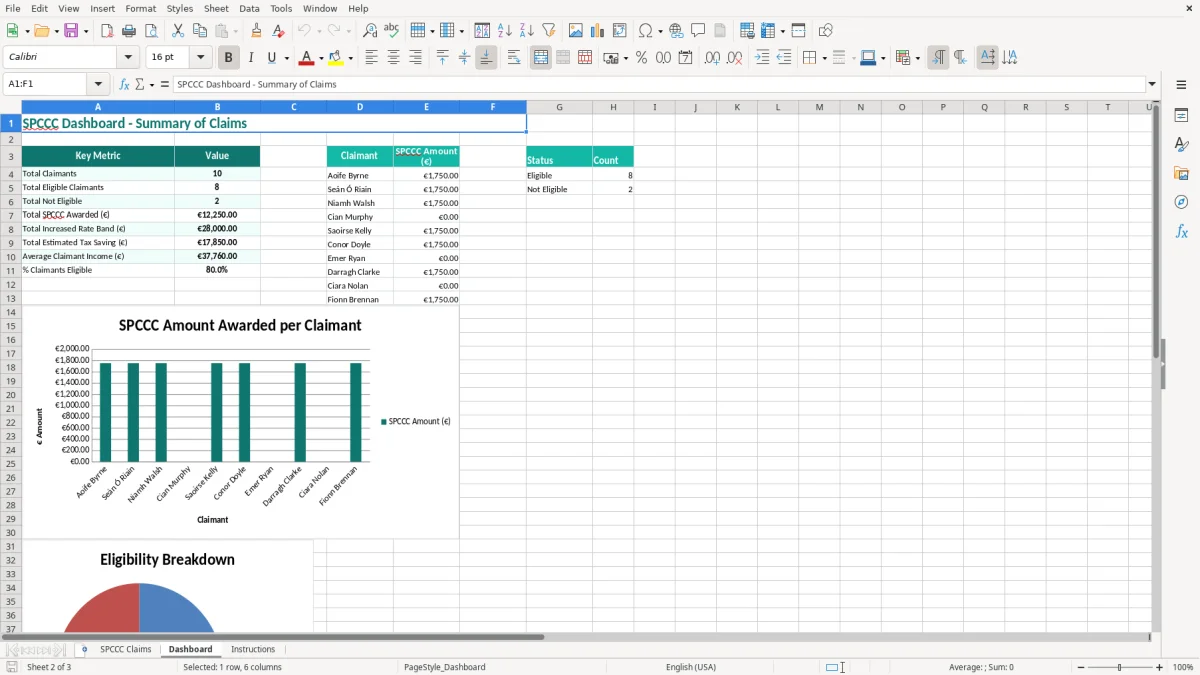Open the File menu
The width and height of the screenshot is (1200, 675).
coord(13,8)
